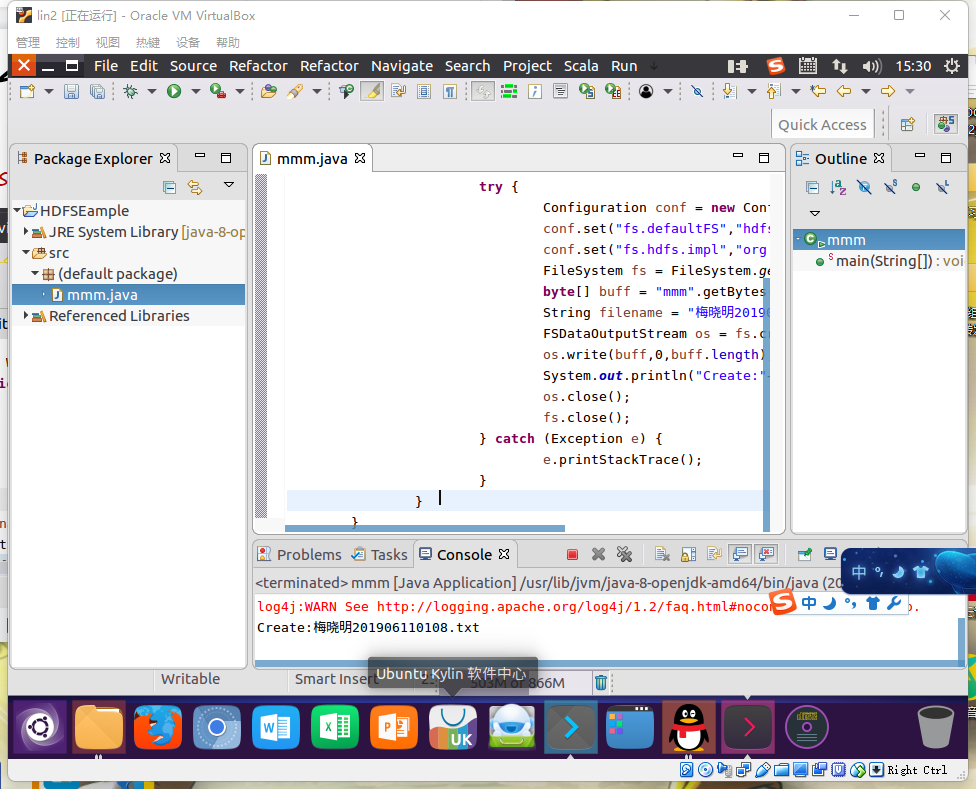The height and width of the screenshot is (789, 976).
Task: Navigate back with the left arrow icon
Action: (x=843, y=91)
